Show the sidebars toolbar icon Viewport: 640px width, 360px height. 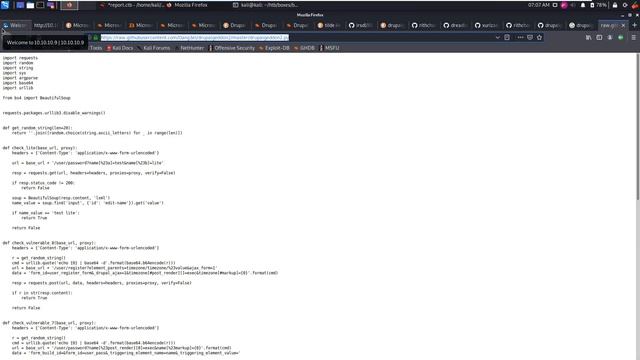click(599, 38)
